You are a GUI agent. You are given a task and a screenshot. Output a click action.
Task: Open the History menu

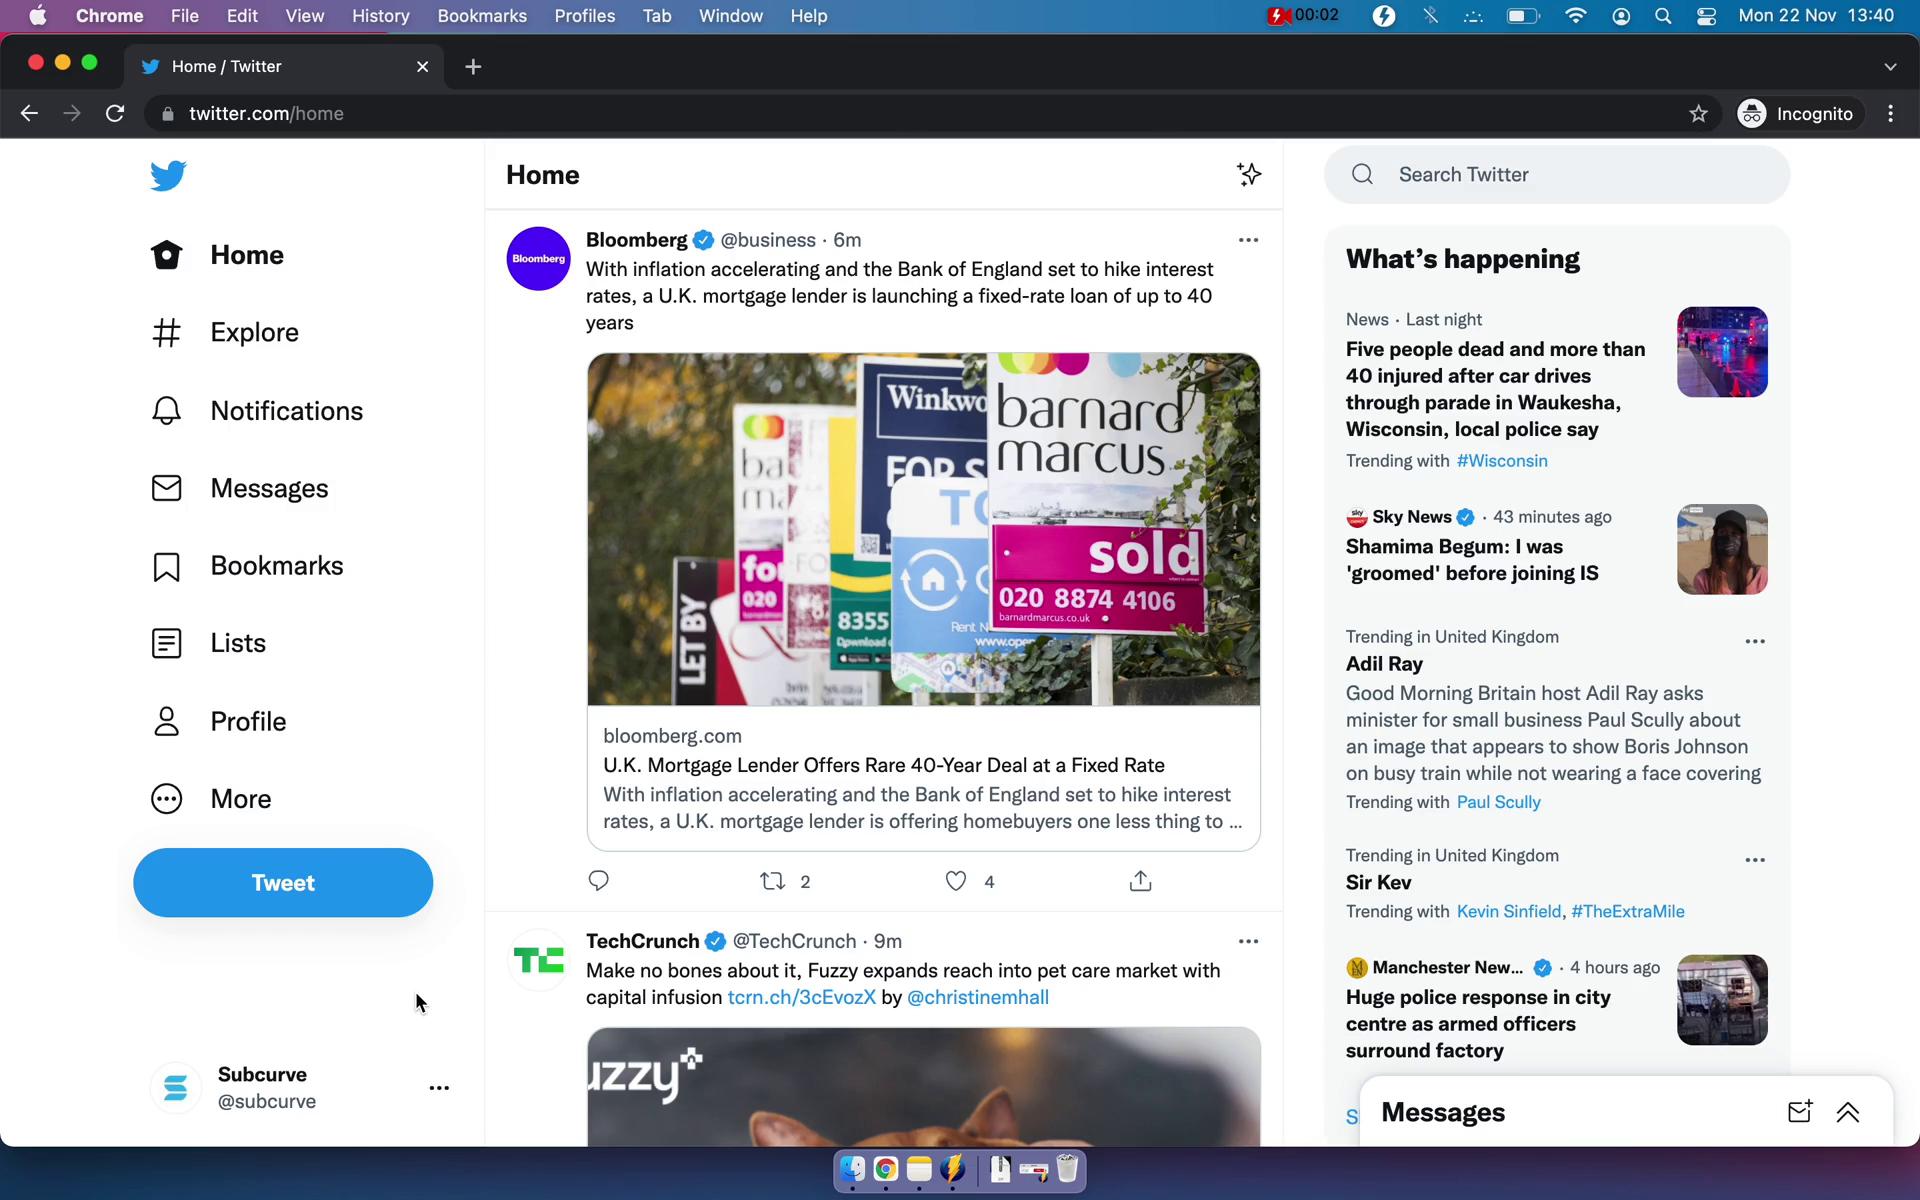click(x=380, y=16)
